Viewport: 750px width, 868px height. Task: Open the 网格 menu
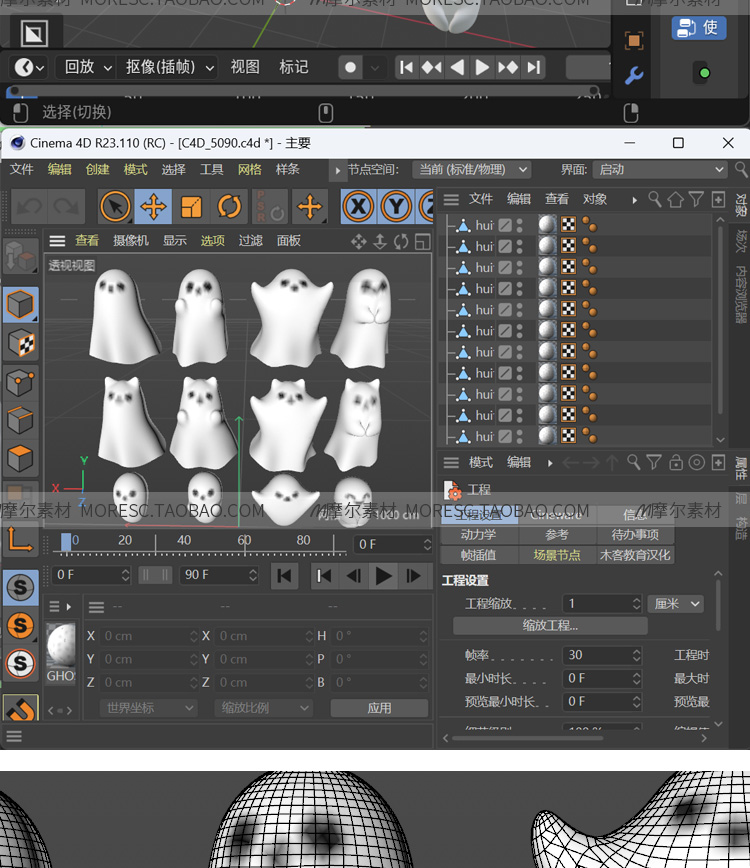(250, 169)
